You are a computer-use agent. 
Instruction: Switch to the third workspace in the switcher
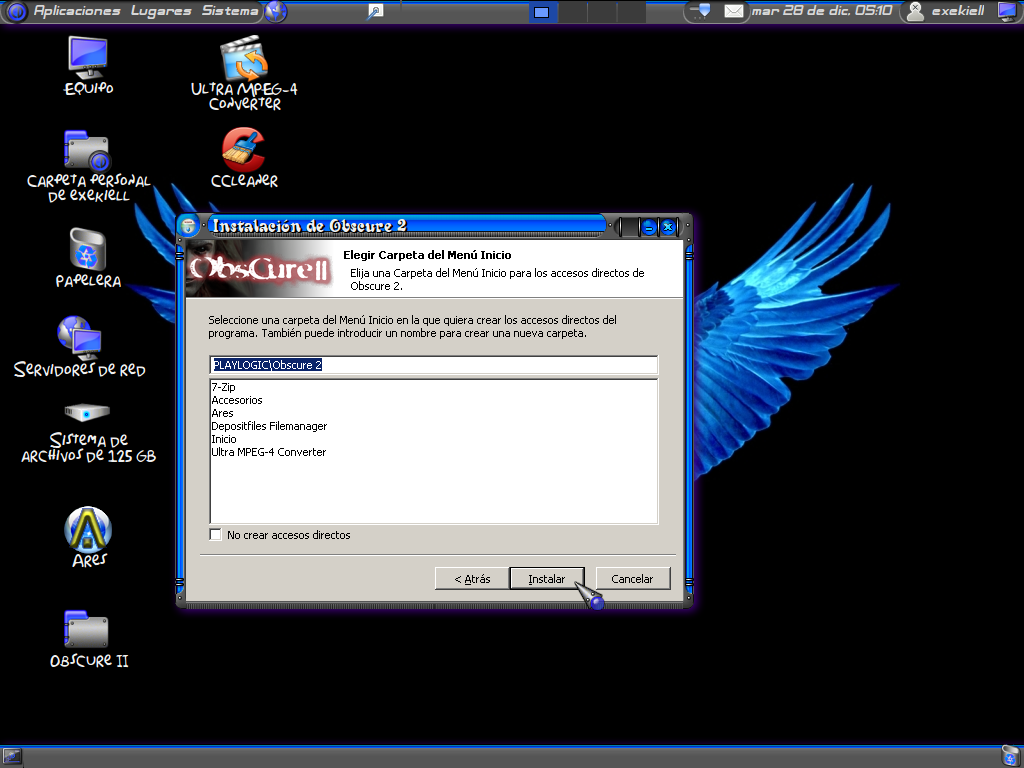click(601, 12)
